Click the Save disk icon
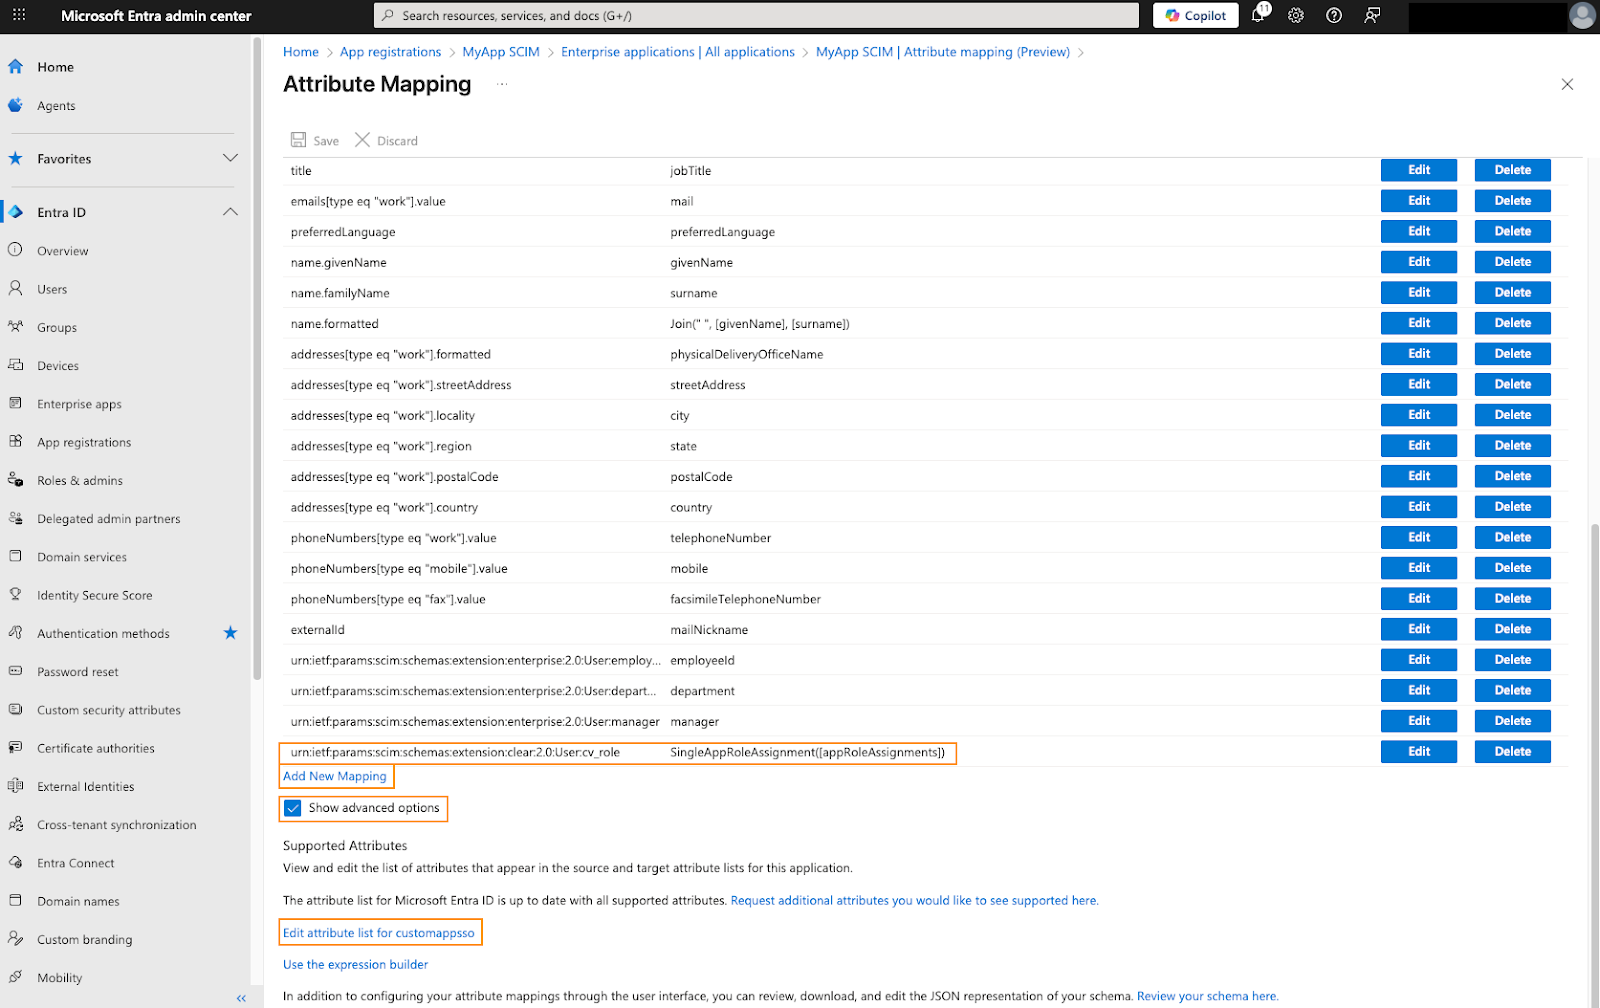 pyautogui.click(x=298, y=140)
